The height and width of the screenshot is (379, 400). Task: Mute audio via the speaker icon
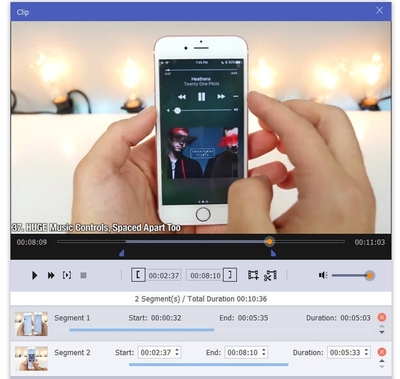323,275
